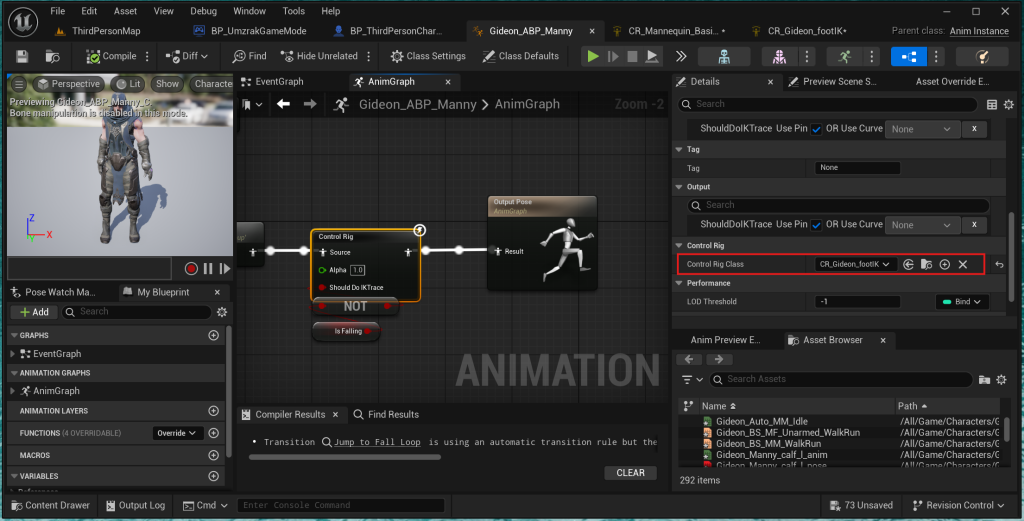Step forward one frame in preview viewport
This screenshot has width=1024, height=521.
tap(225, 268)
